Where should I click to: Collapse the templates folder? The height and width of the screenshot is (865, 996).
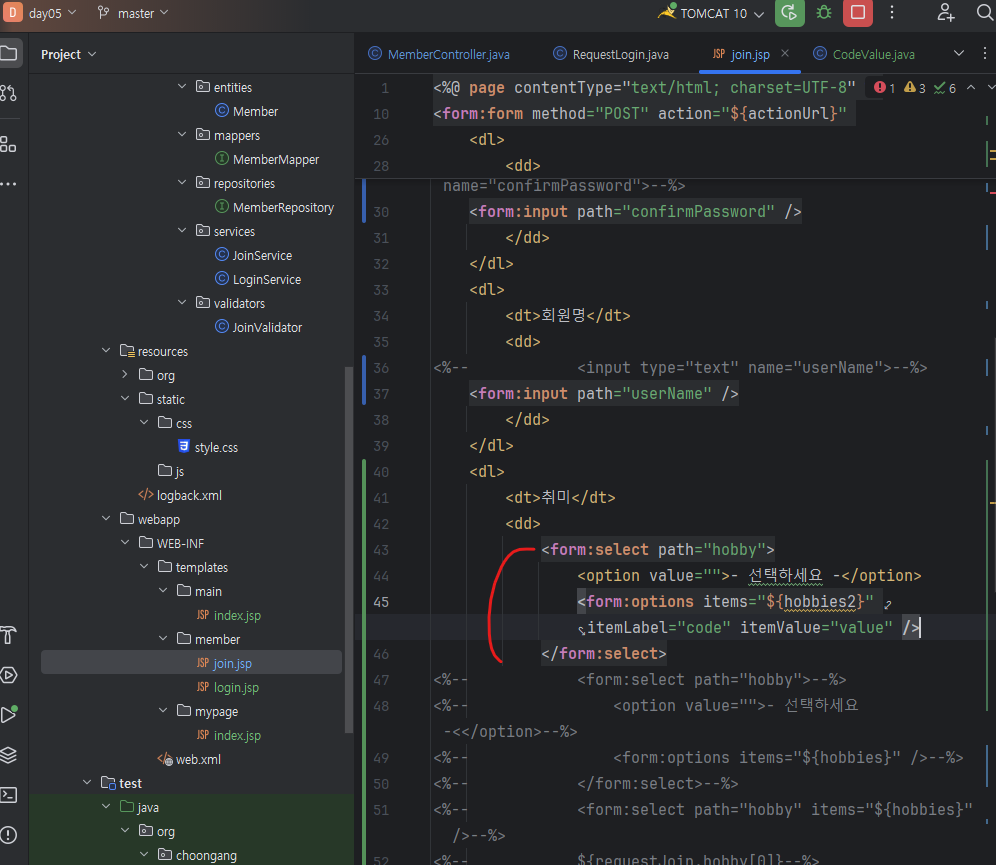tap(144, 566)
